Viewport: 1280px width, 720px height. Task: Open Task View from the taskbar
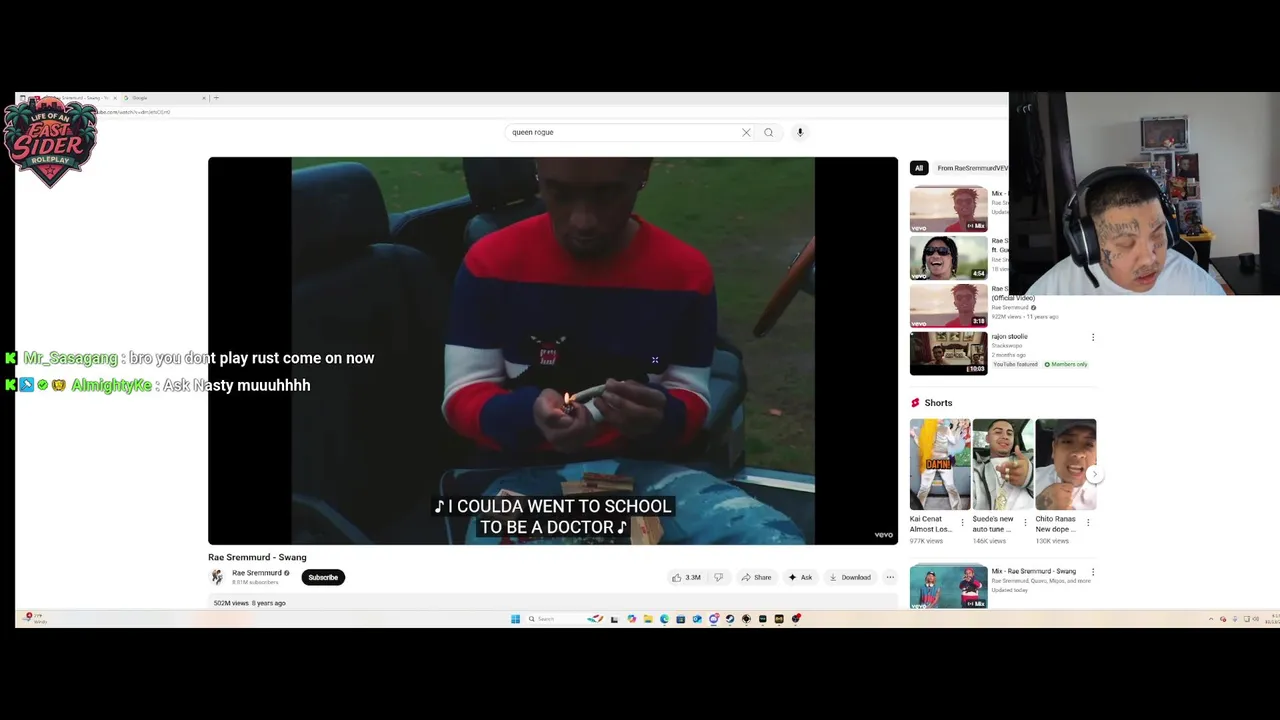614,619
